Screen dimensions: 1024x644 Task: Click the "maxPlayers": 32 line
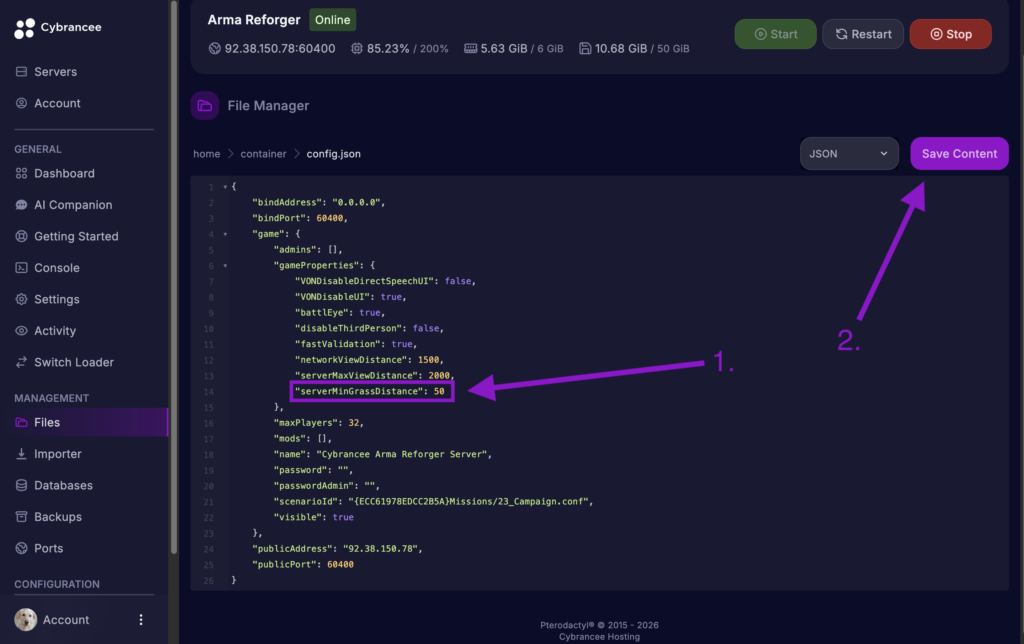pos(319,423)
